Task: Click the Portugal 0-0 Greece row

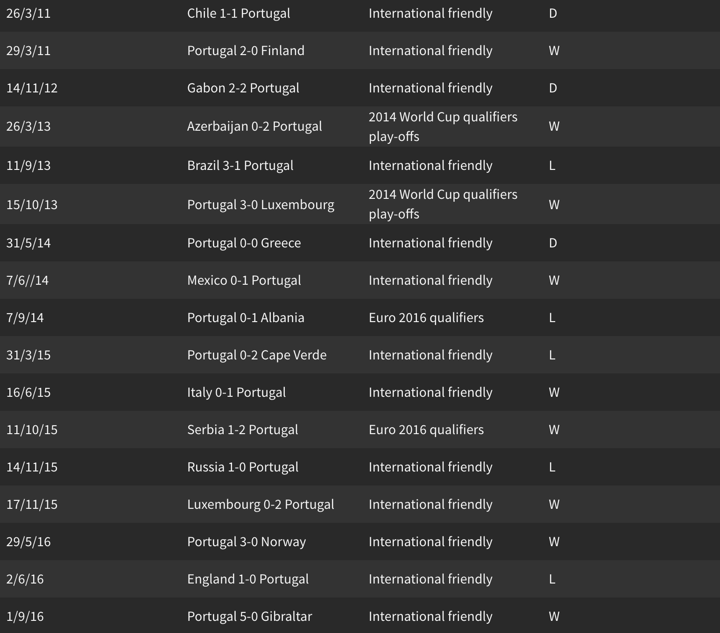Action: click(244, 243)
